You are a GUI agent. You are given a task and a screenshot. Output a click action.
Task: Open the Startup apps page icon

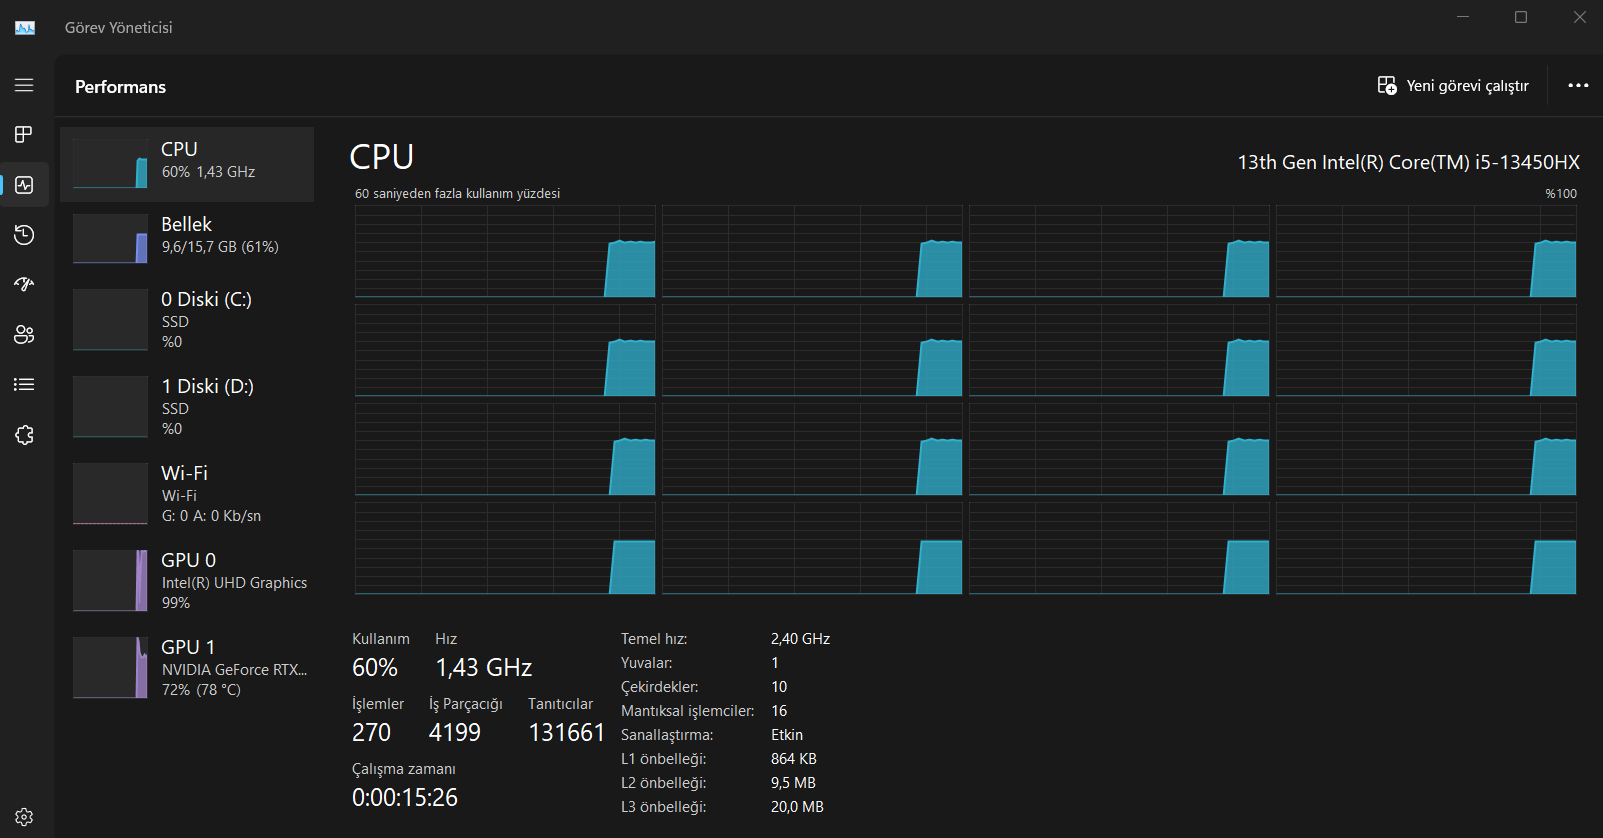click(24, 285)
